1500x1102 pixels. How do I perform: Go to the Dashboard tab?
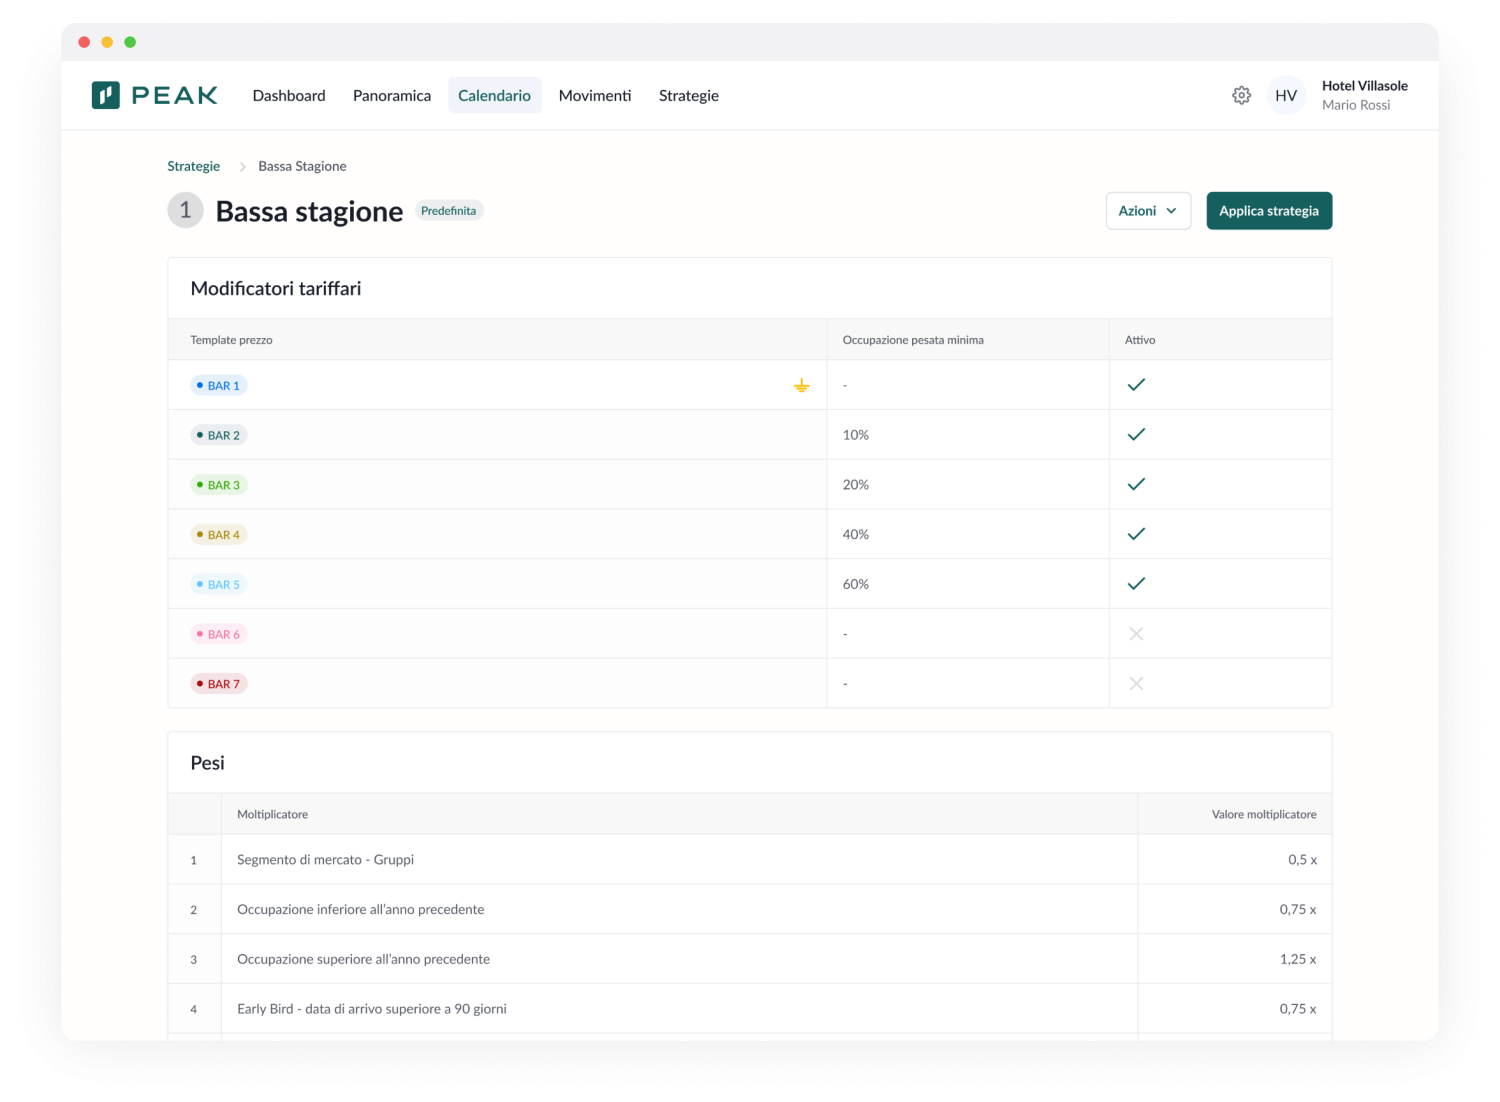pos(289,95)
